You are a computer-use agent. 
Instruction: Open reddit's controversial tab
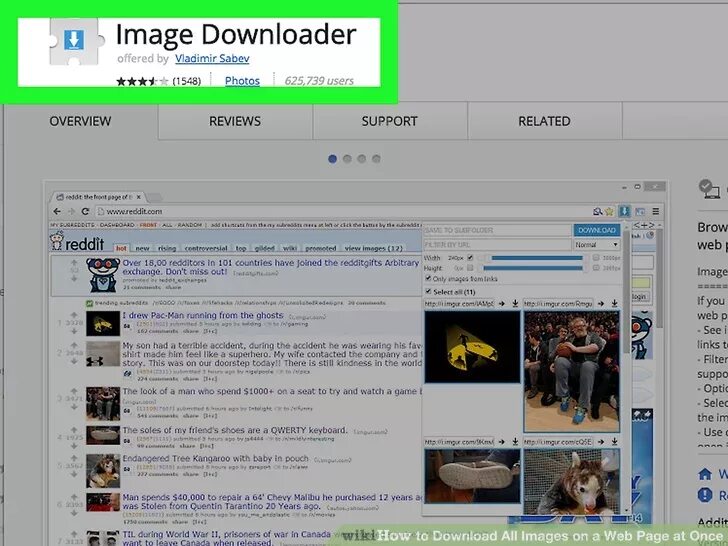click(206, 248)
